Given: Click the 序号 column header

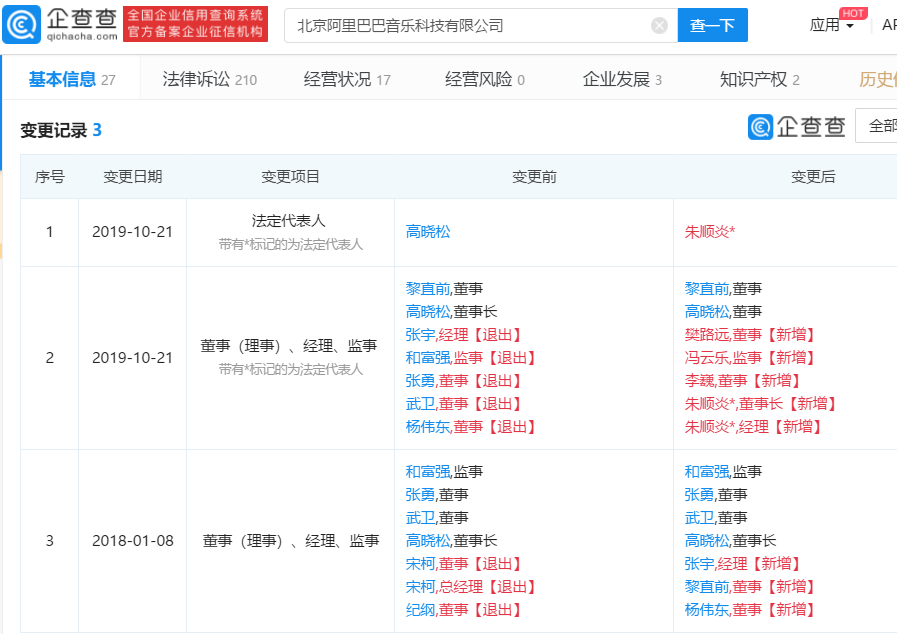Looking at the screenshot, I should coord(50,177).
